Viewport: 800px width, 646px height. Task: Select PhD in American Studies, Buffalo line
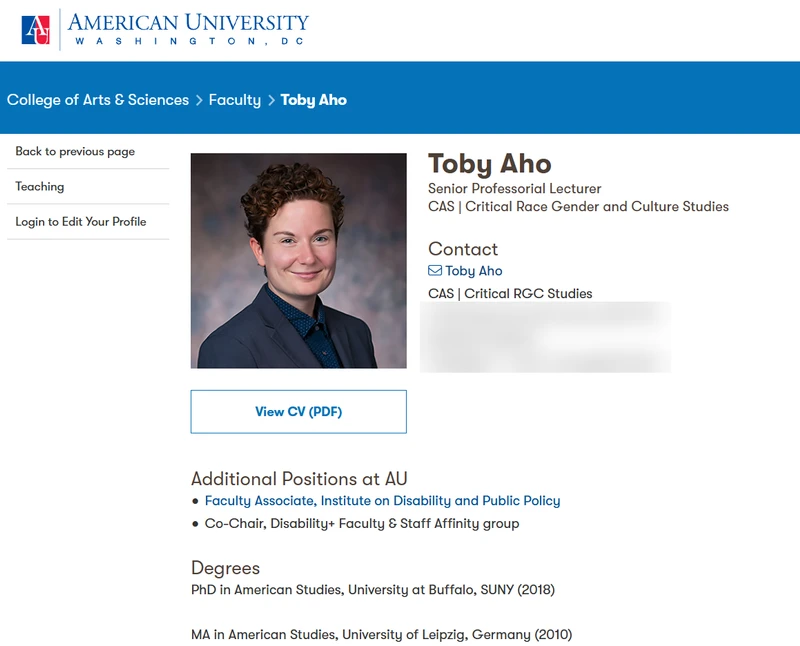click(373, 590)
